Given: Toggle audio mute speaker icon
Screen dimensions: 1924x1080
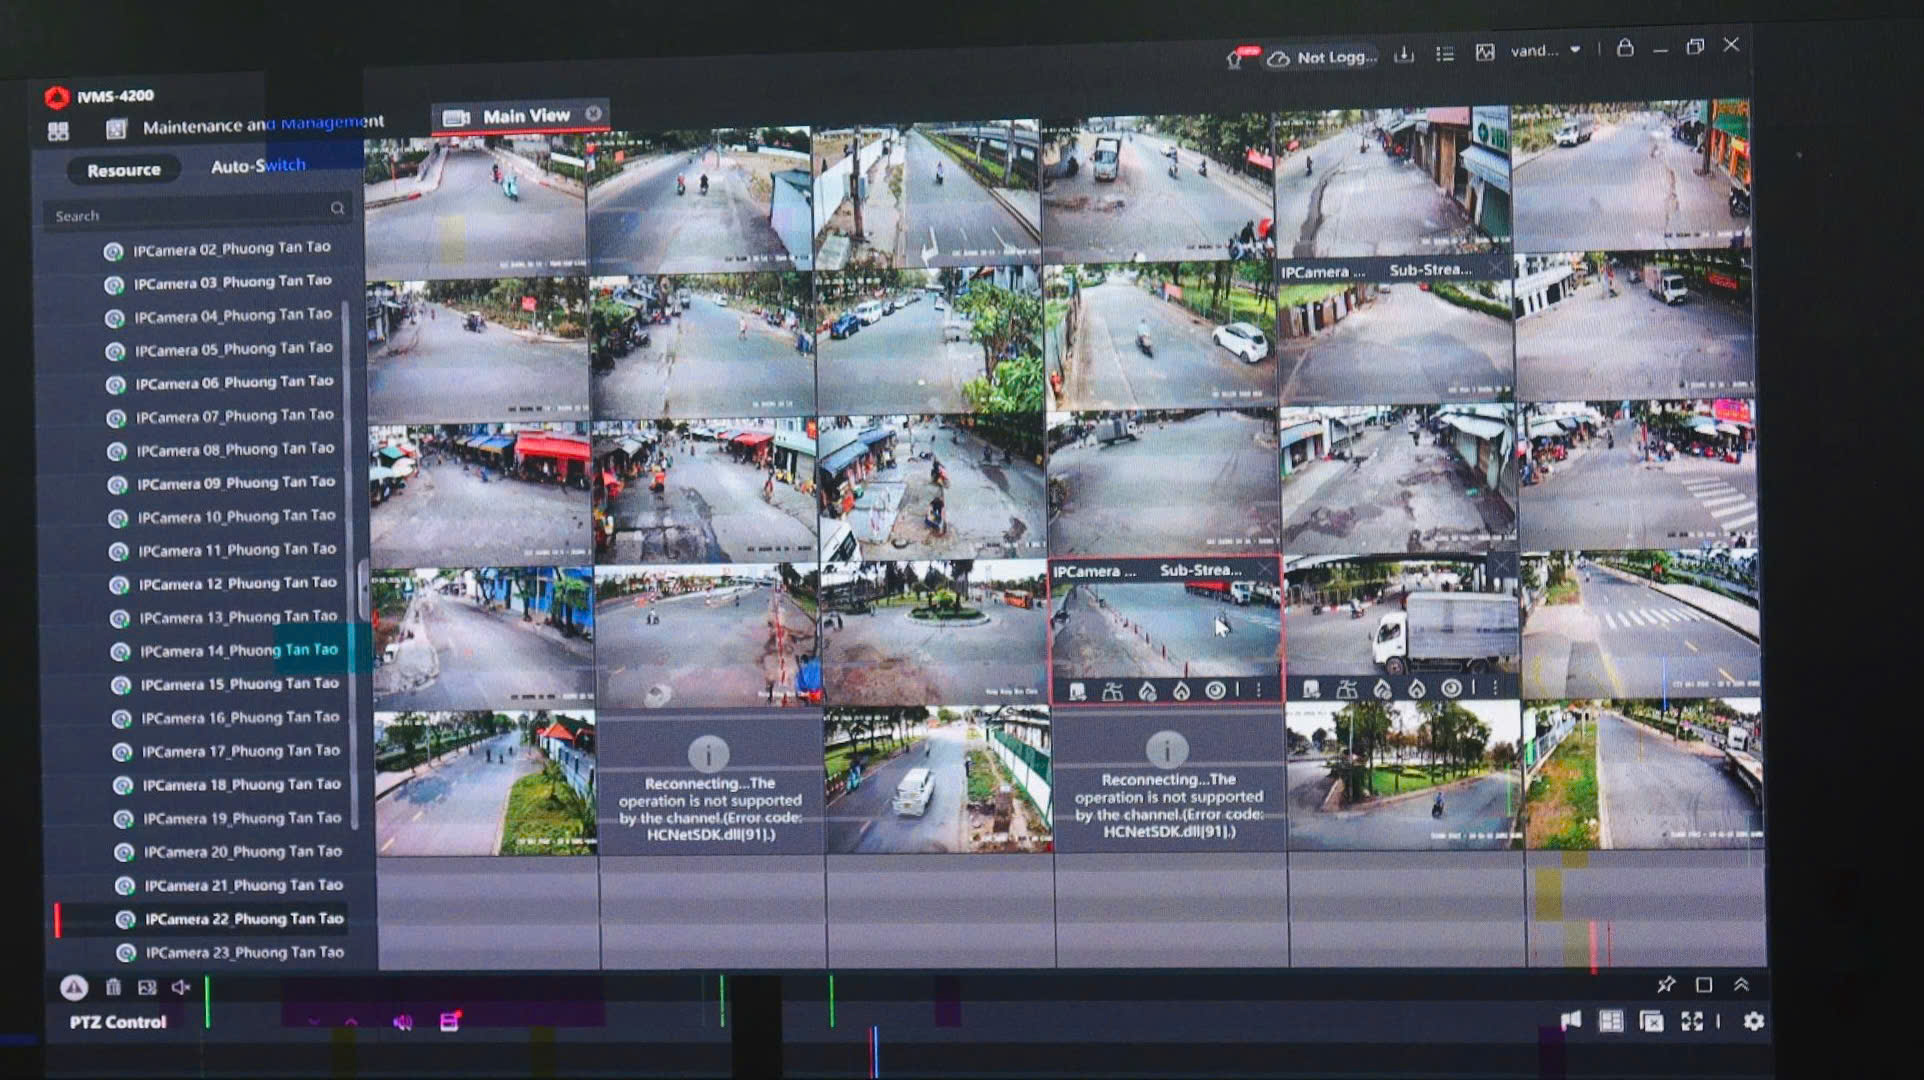Looking at the screenshot, I should click(180, 988).
